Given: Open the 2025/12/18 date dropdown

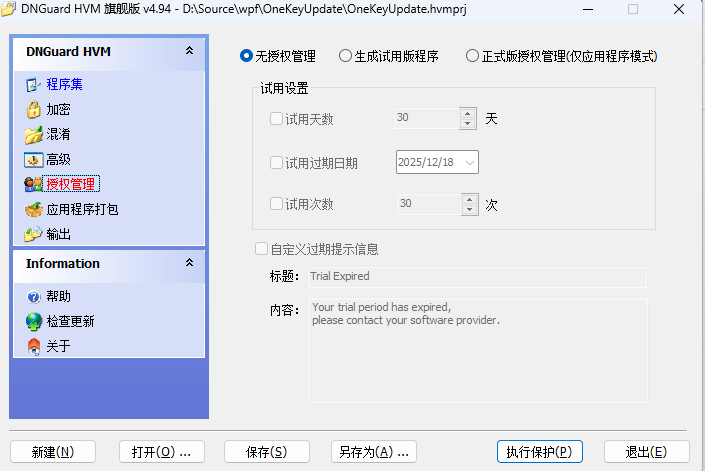Looking at the screenshot, I should [470, 162].
